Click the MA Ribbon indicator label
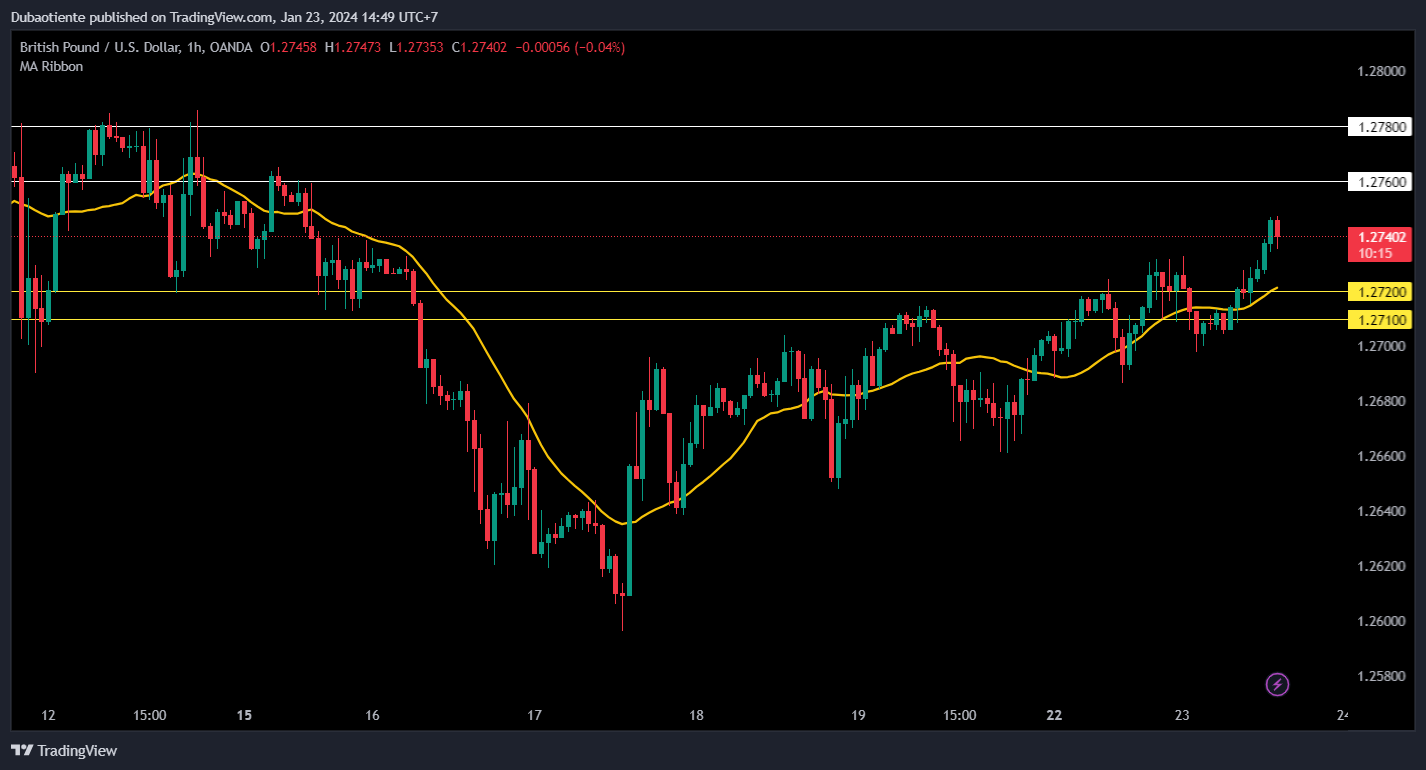Image resolution: width=1426 pixels, height=770 pixels. click(52, 66)
